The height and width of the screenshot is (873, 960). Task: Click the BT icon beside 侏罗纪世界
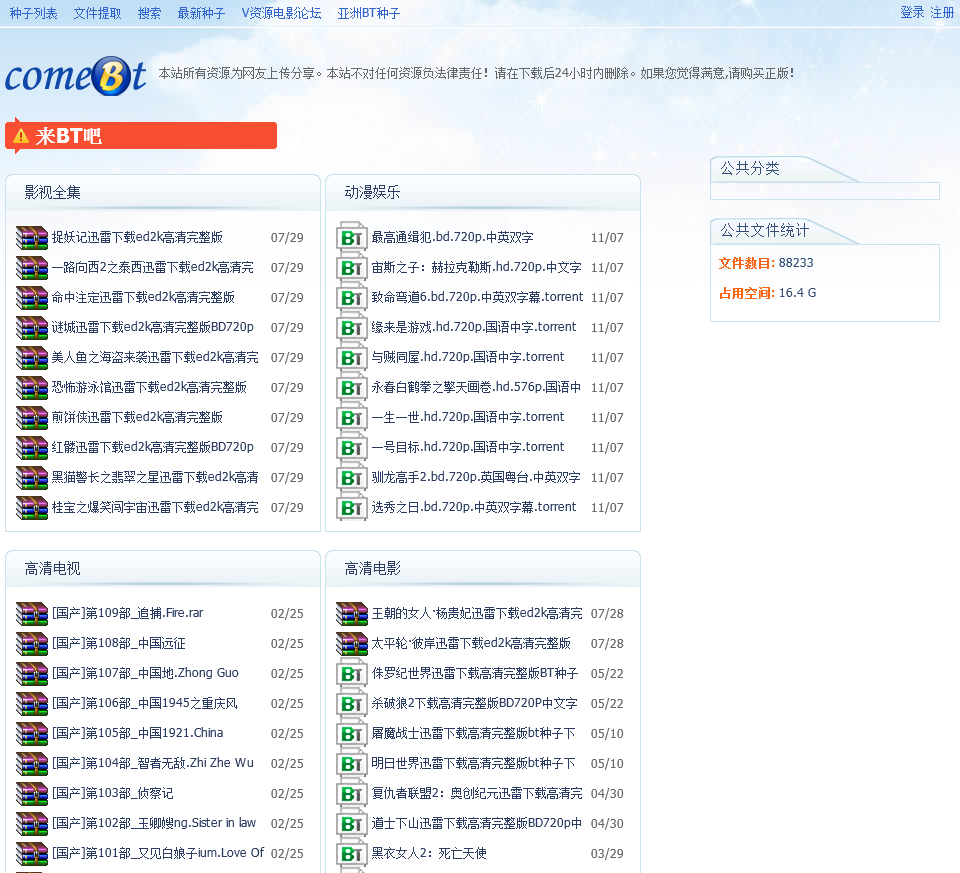pyautogui.click(x=351, y=673)
